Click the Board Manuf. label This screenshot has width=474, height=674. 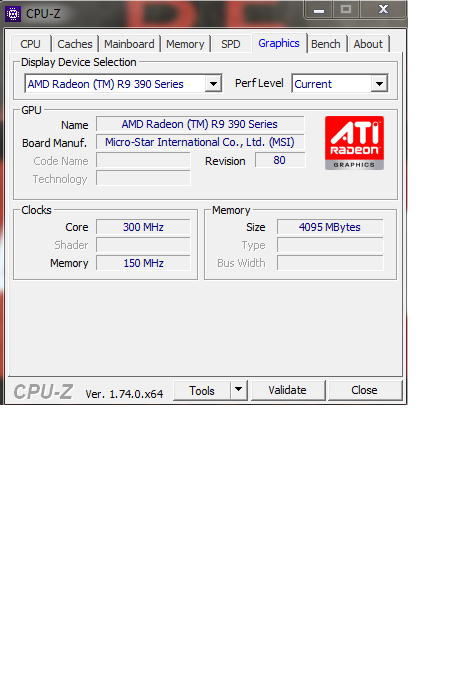55,143
